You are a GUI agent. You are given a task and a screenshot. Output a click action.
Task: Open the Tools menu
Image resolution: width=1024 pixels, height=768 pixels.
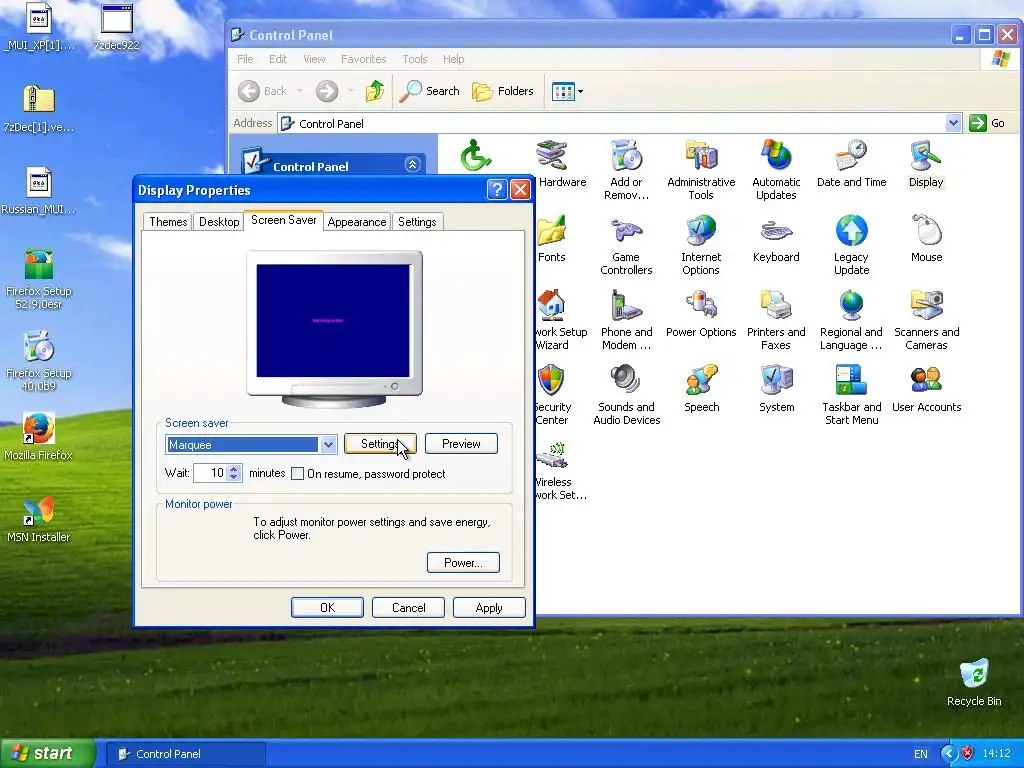(415, 59)
